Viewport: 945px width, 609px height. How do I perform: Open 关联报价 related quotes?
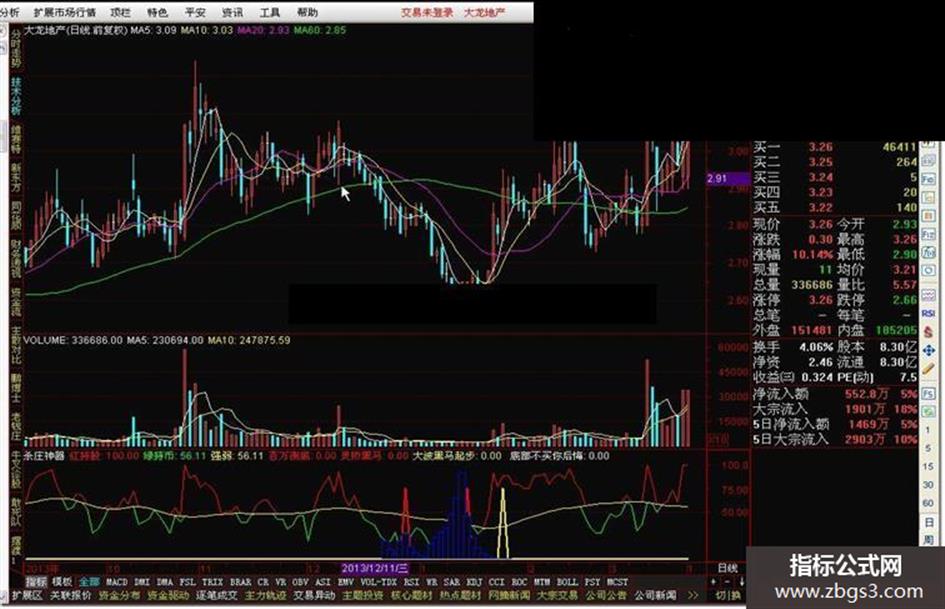coord(71,596)
